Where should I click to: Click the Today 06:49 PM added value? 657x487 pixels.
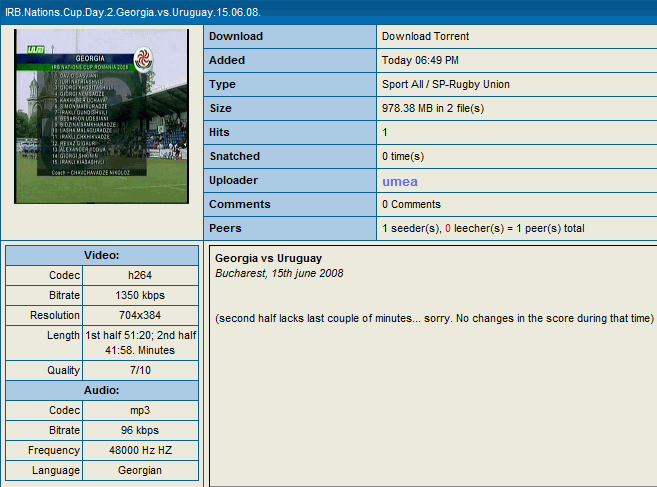(x=420, y=60)
